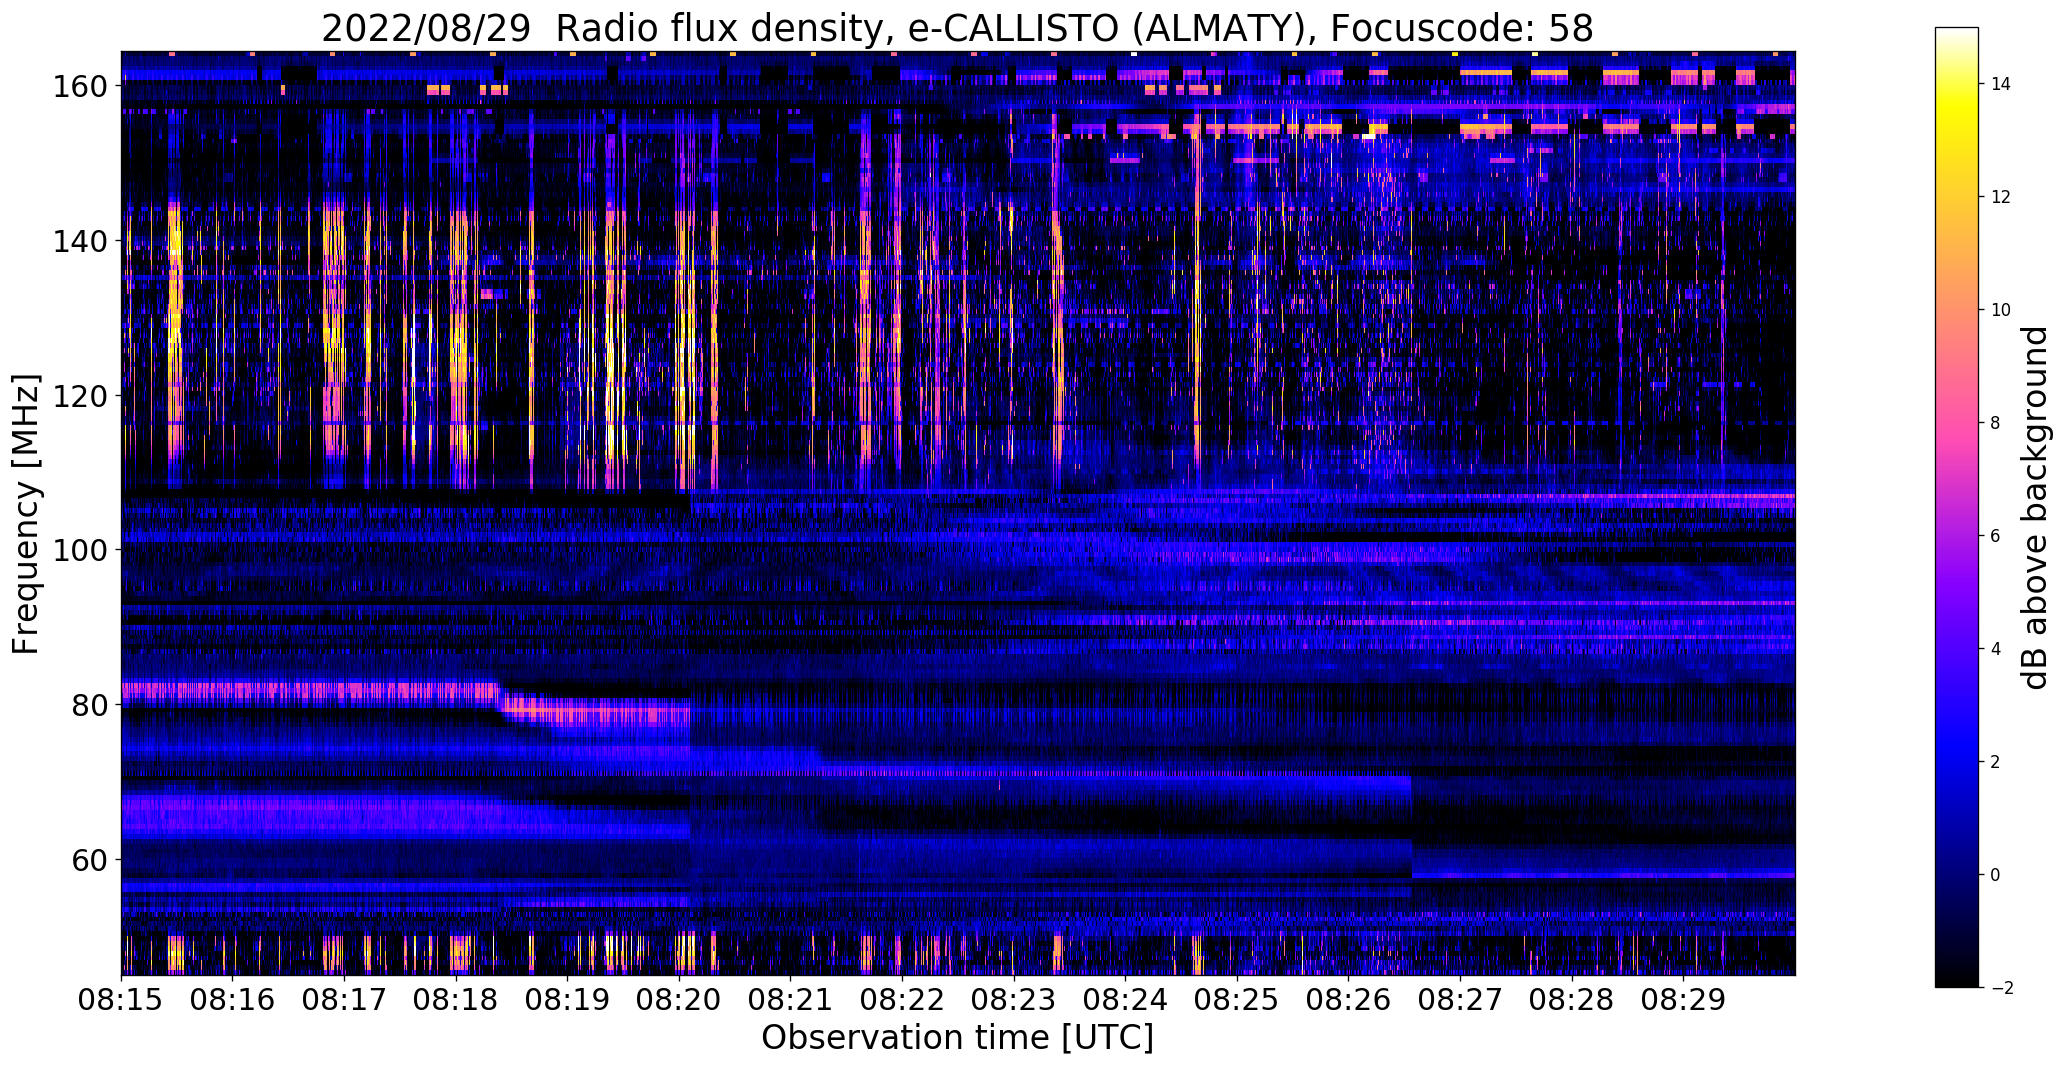The width and height of the screenshot is (2066, 1067).
Task: Click the 80 frequency tick label
Action: click(90, 705)
